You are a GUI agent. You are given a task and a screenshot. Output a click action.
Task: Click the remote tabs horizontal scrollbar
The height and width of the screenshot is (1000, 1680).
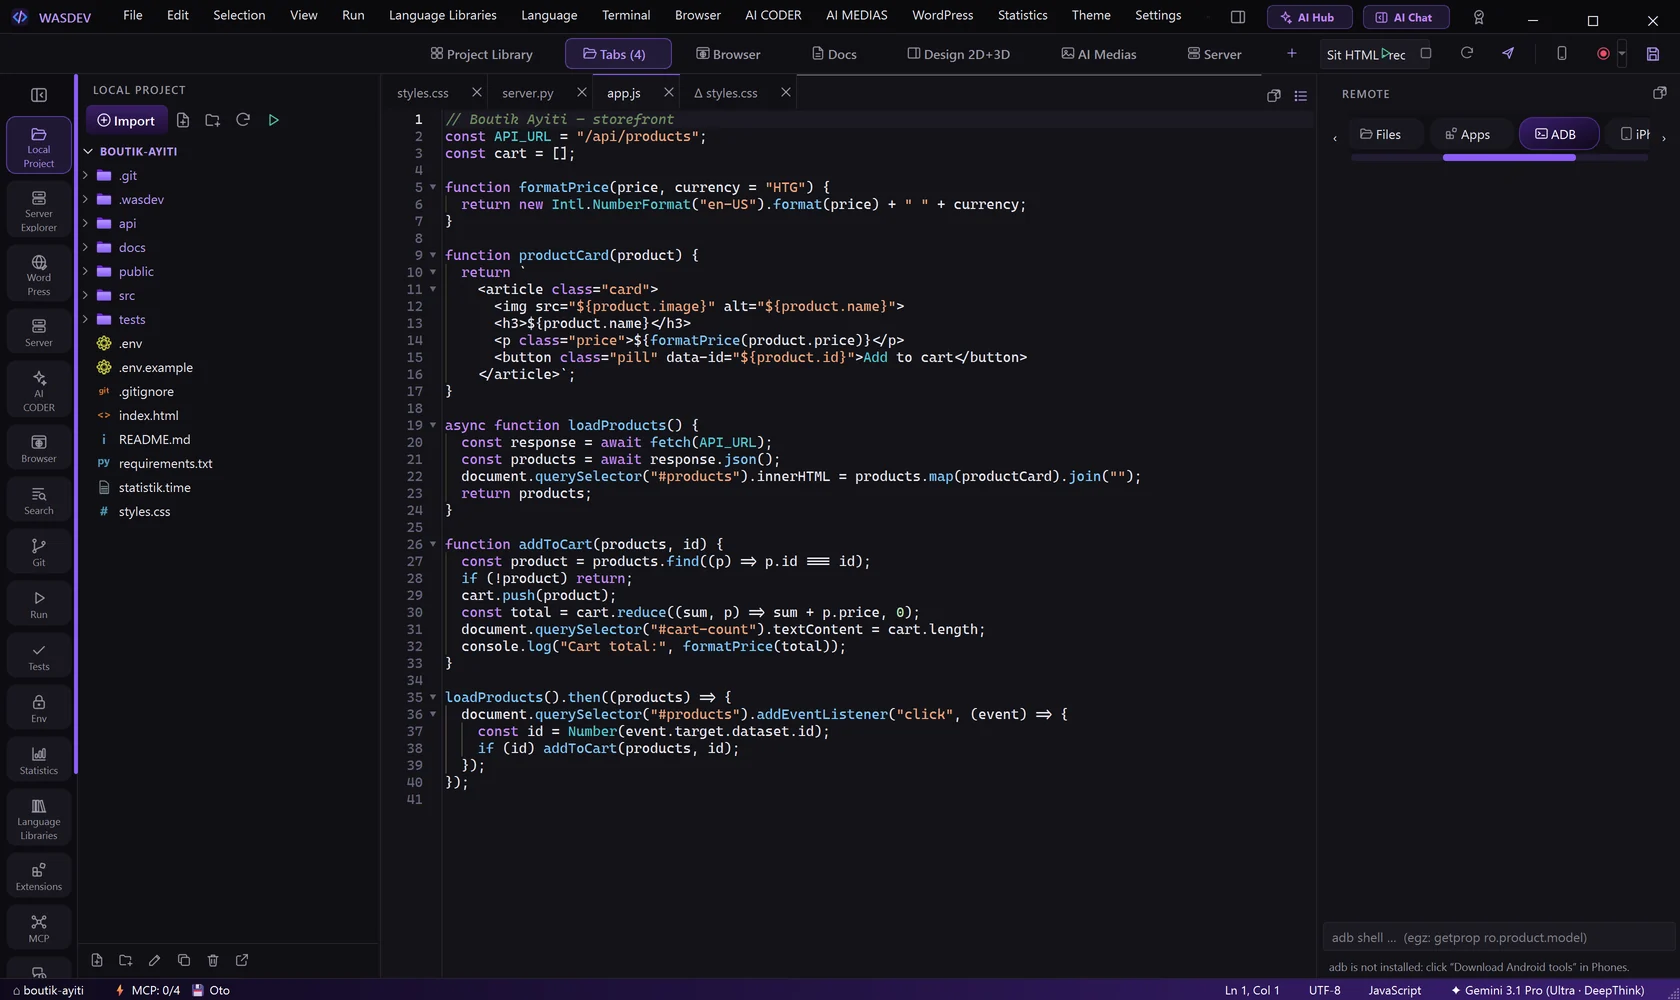pyautogui.click(x=1509, y=157)
